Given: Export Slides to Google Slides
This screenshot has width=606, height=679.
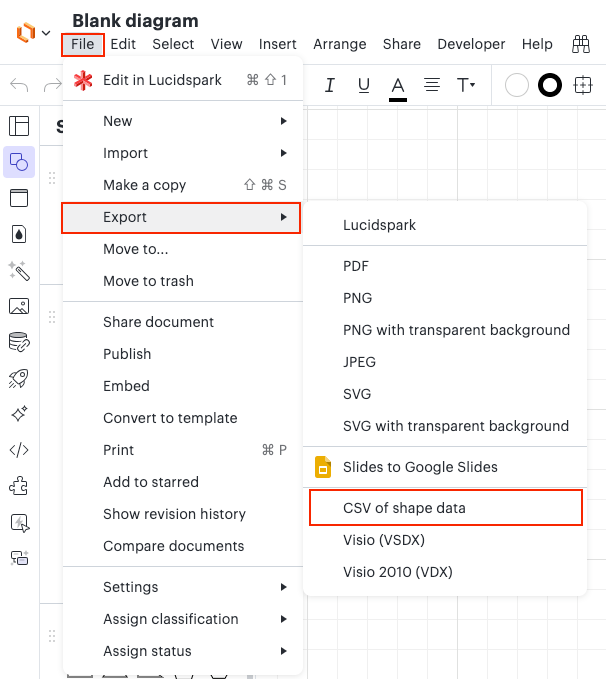Looking at the screenshot, I should point(445,468).
